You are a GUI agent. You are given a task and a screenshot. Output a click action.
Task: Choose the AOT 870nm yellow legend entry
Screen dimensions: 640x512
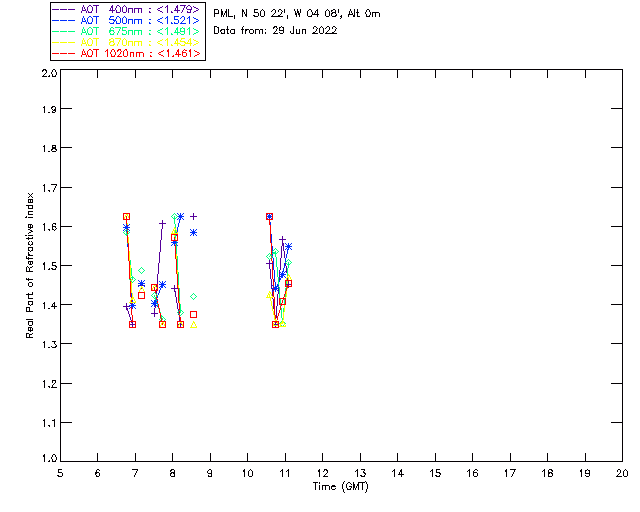click(126, 42)
